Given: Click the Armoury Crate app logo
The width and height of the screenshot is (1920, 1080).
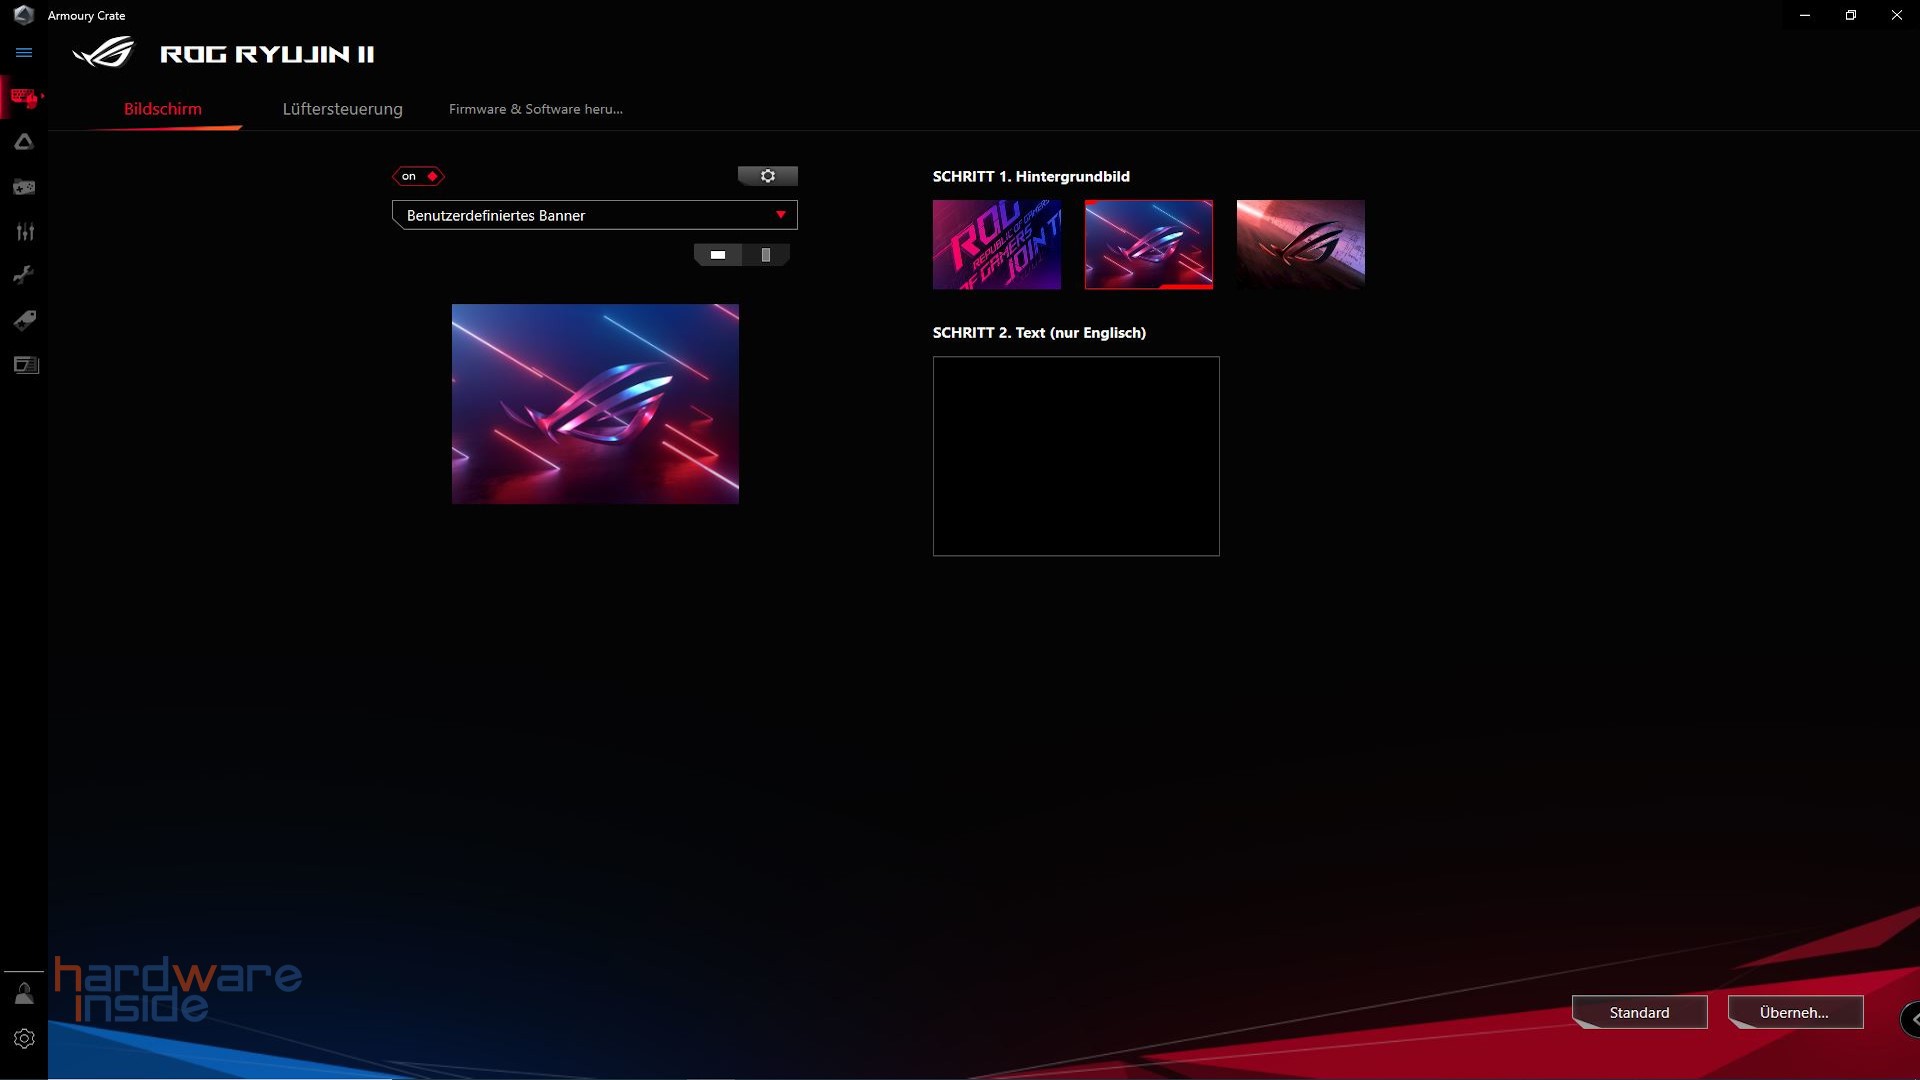Looking at the screenshot, I should click(23, 15).
